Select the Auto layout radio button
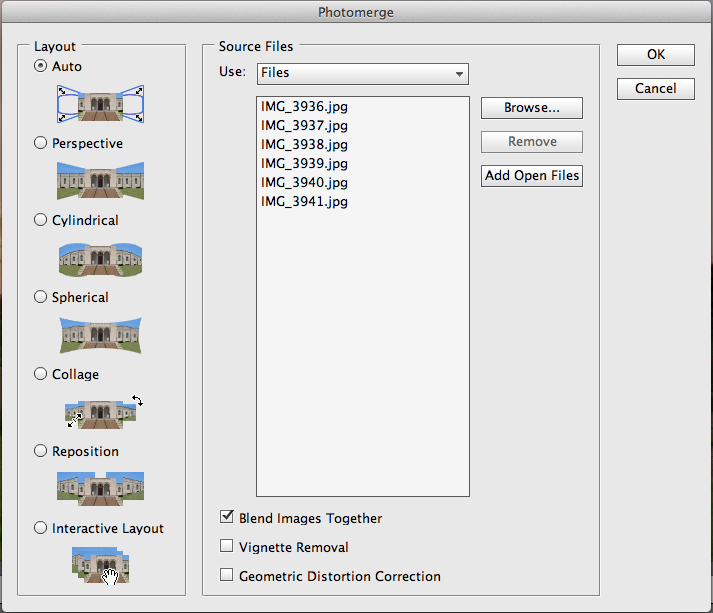 coord(40,66)
